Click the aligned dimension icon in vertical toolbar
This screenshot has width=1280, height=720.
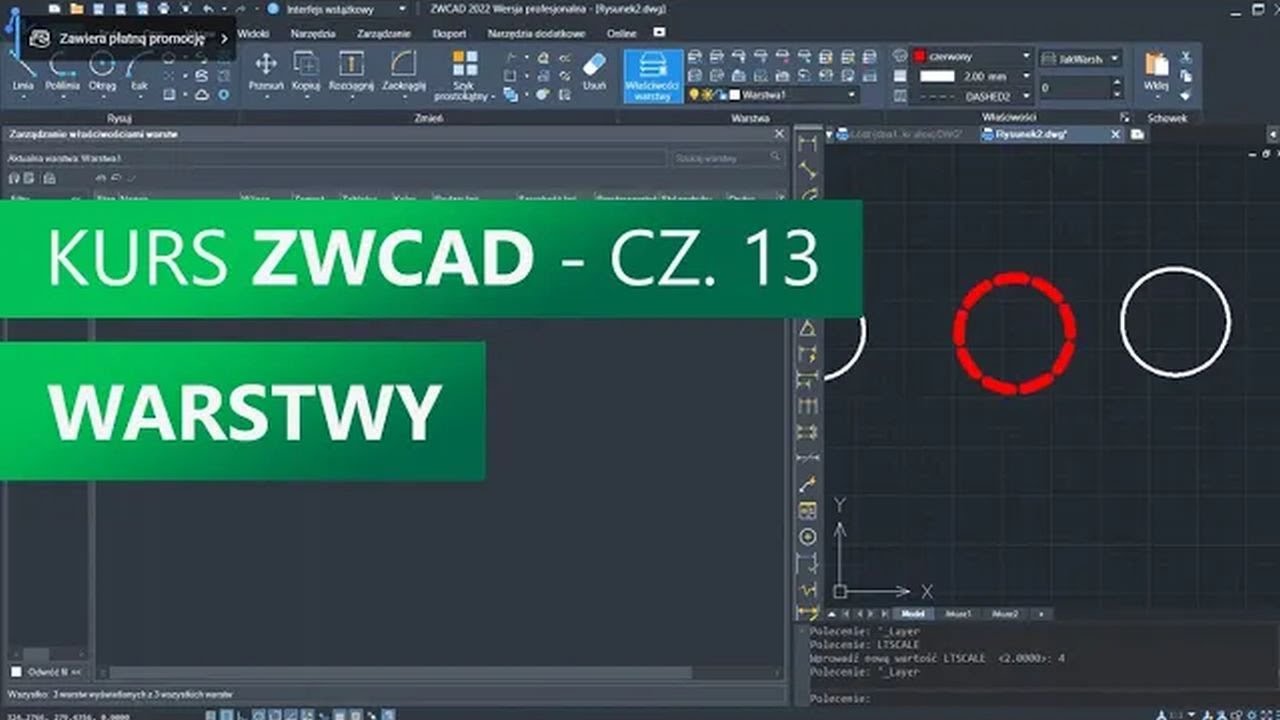coord(808,170)
